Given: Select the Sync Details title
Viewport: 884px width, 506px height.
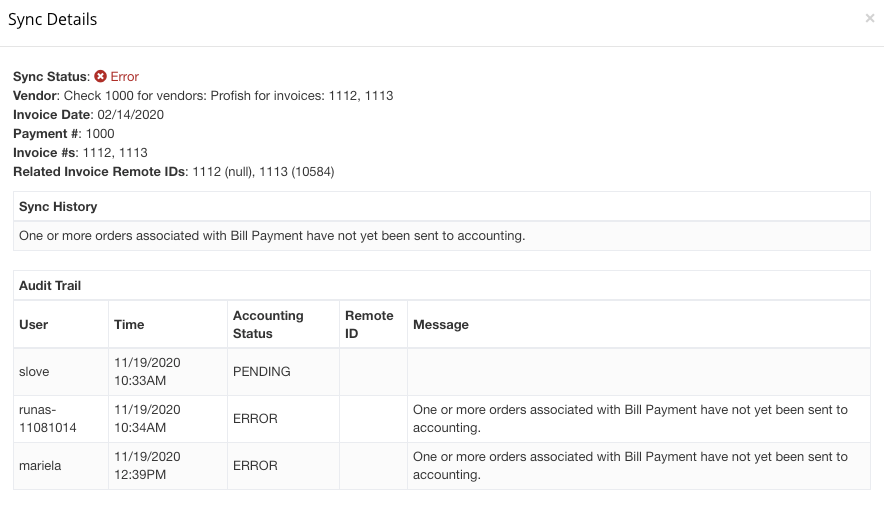Looking at the screenshot, I should pos(52,20).
